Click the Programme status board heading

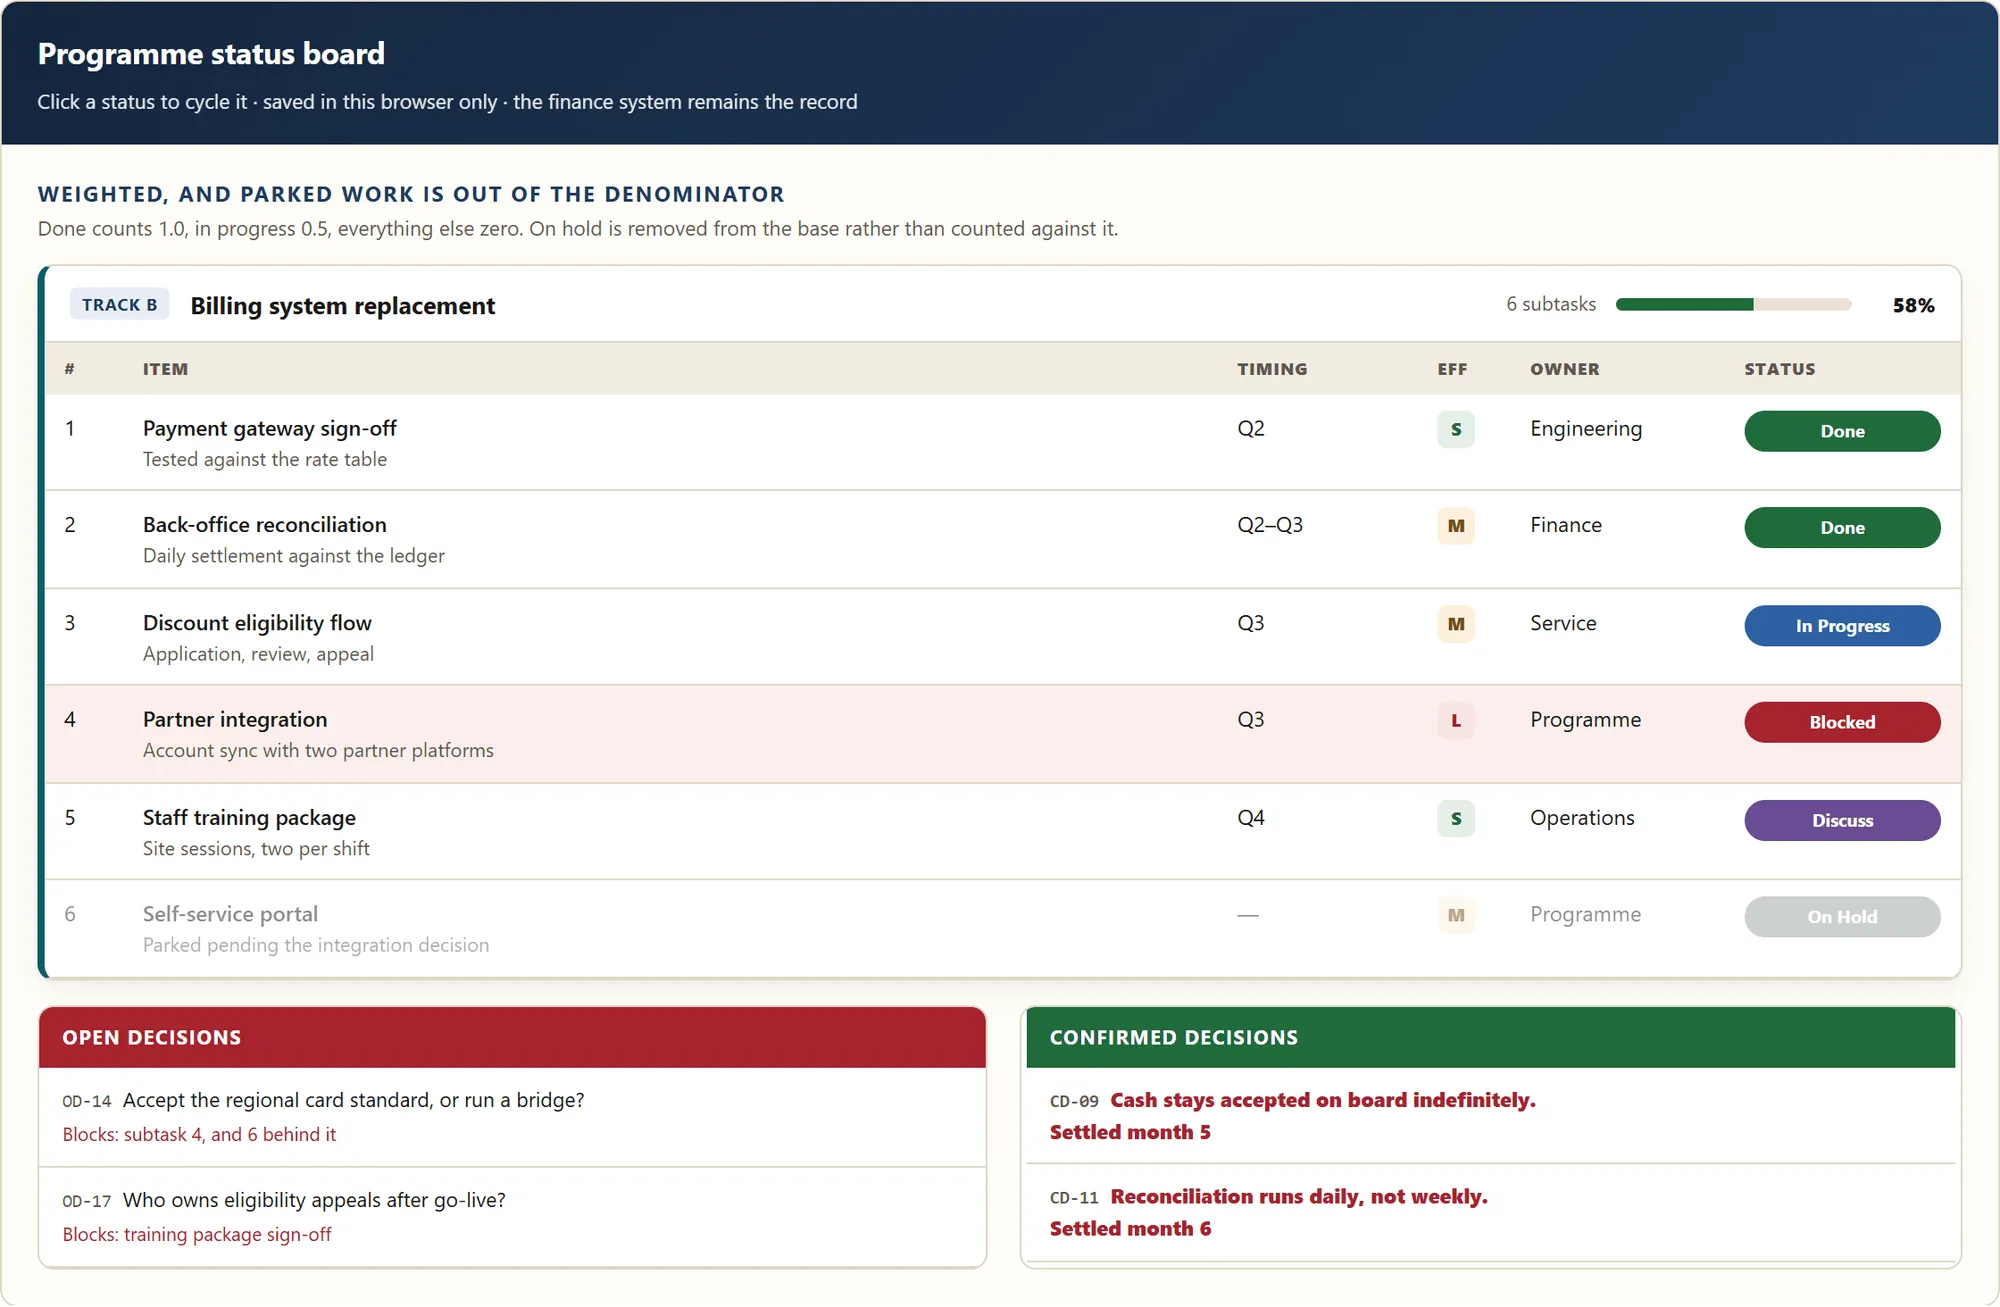point(211,54)
